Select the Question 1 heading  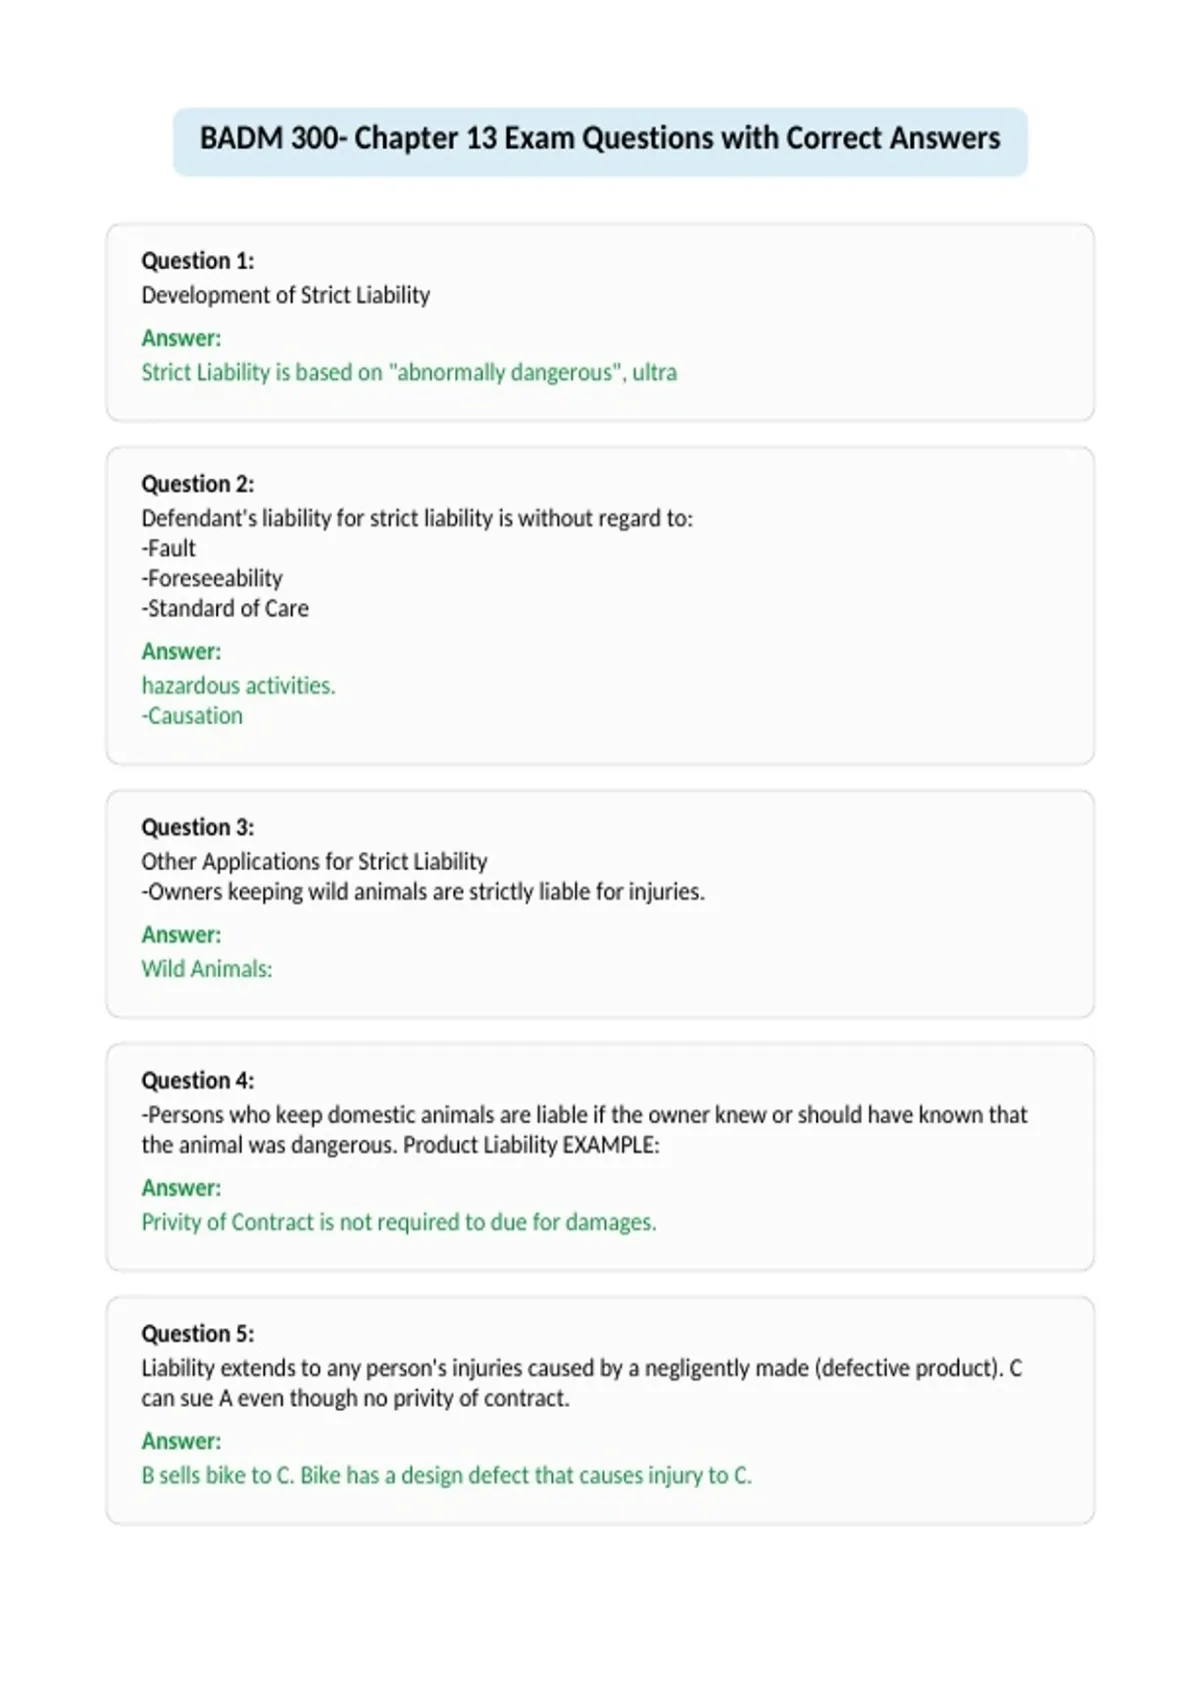(198, 261)
